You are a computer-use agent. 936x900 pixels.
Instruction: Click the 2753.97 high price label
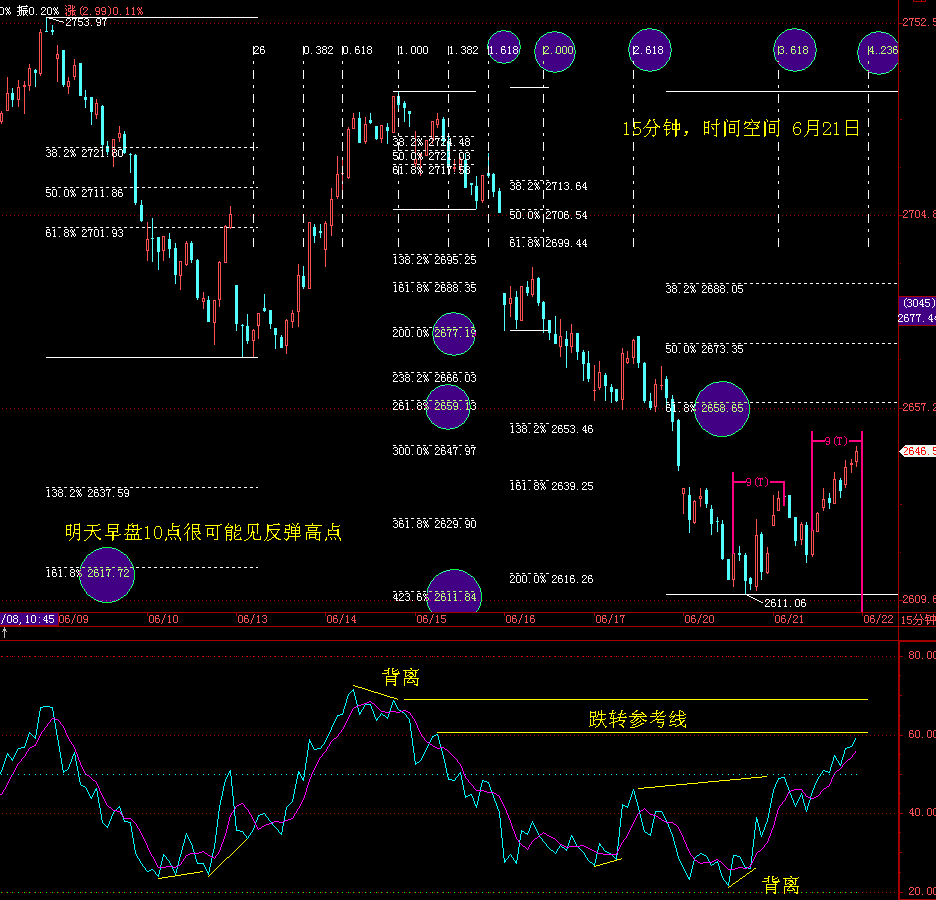(85, 23)
